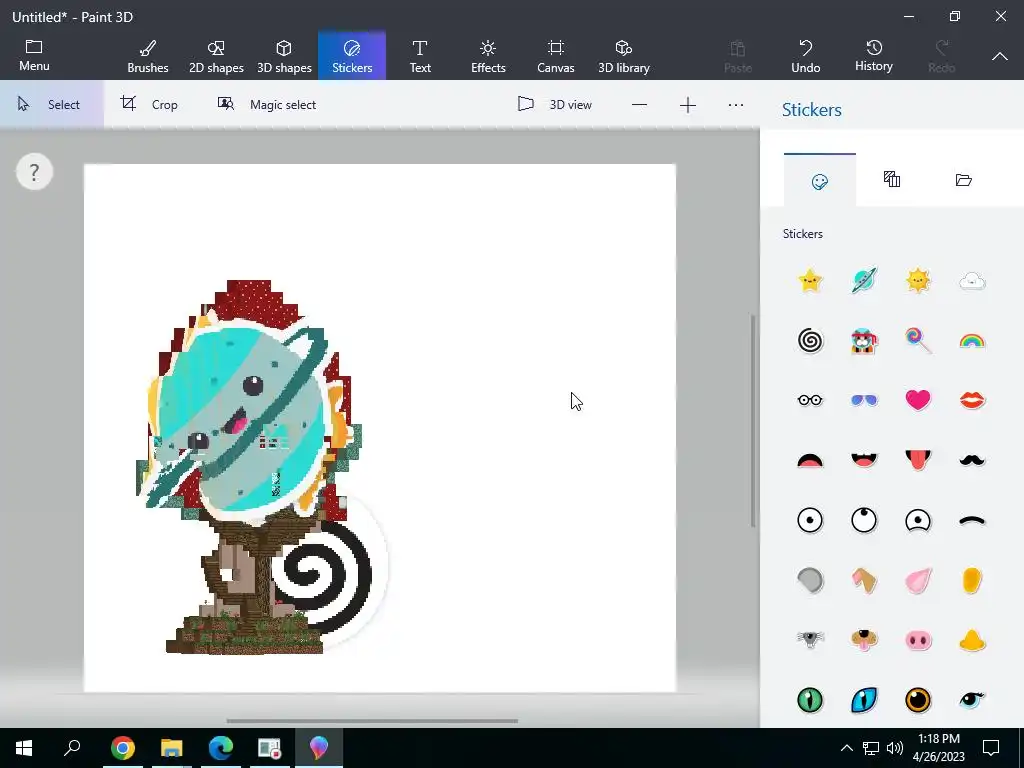Viewport: 1024px width, 768px height.
Task: Switch to the textures tab
Action: [891, 180]
